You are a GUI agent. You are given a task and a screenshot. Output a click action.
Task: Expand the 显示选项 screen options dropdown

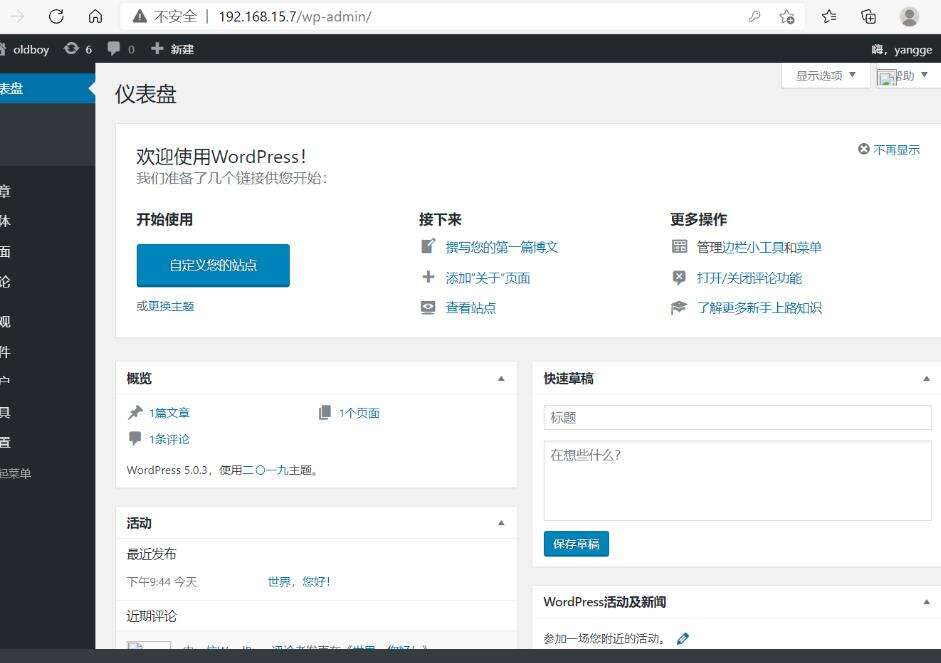pyautogui.click(x=826, y=76)
